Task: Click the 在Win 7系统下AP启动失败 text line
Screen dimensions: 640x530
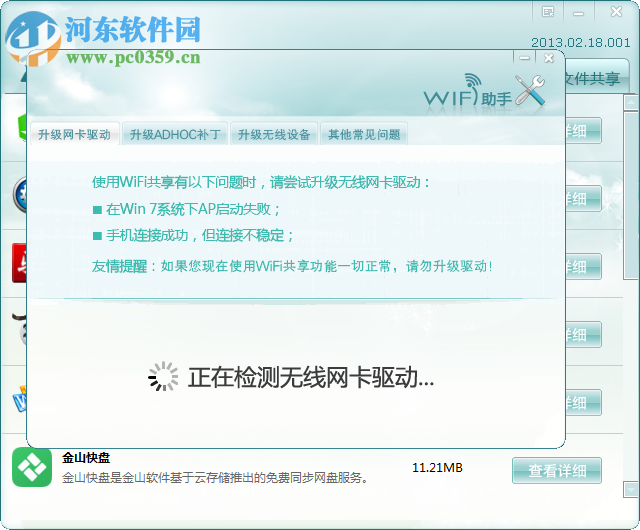Action: point(187,209)
